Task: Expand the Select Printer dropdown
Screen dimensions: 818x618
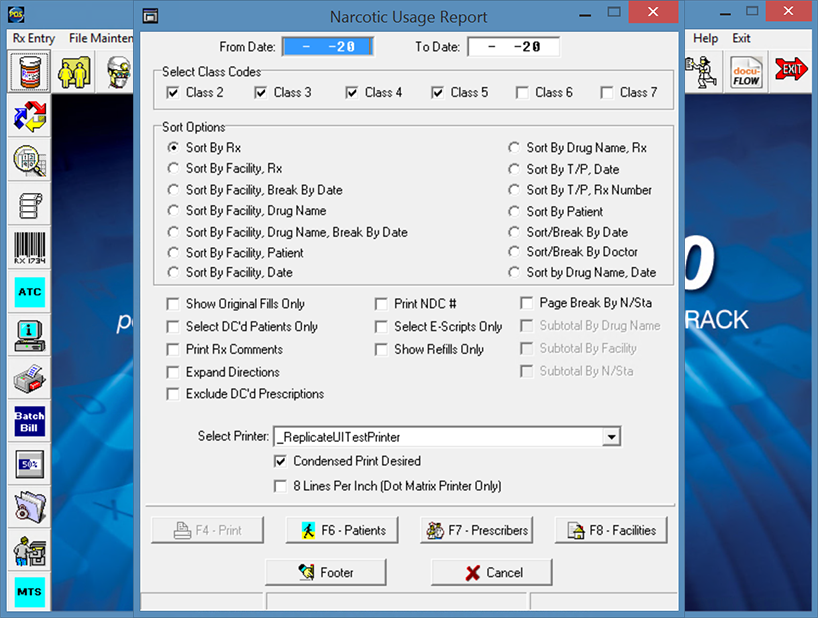Action: pos(611,437)
